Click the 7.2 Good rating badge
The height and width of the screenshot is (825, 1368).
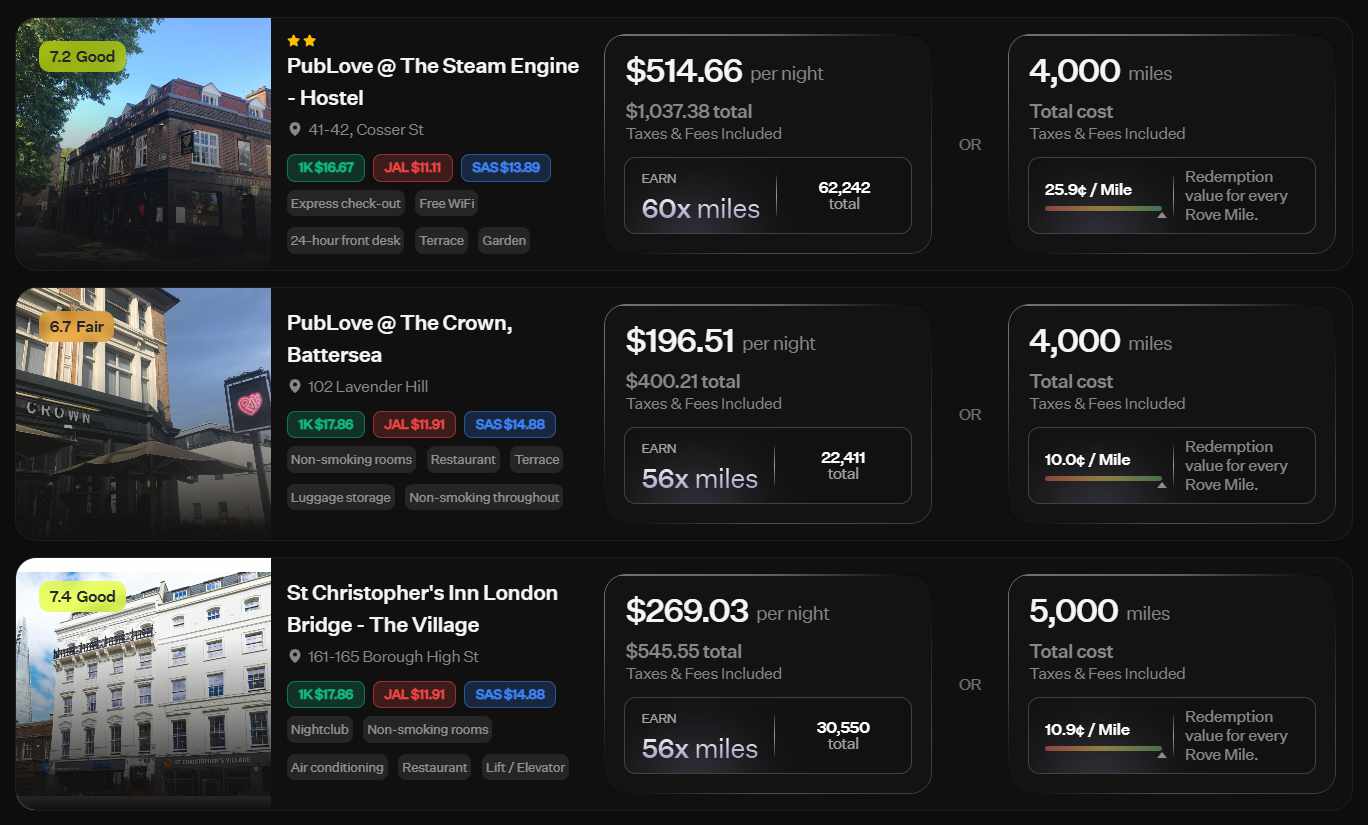82,57
